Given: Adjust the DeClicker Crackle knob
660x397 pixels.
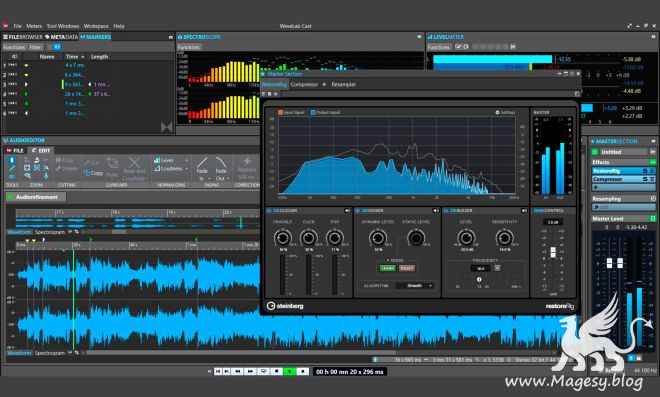Looking at the screenshot, I should pos(282,238).
